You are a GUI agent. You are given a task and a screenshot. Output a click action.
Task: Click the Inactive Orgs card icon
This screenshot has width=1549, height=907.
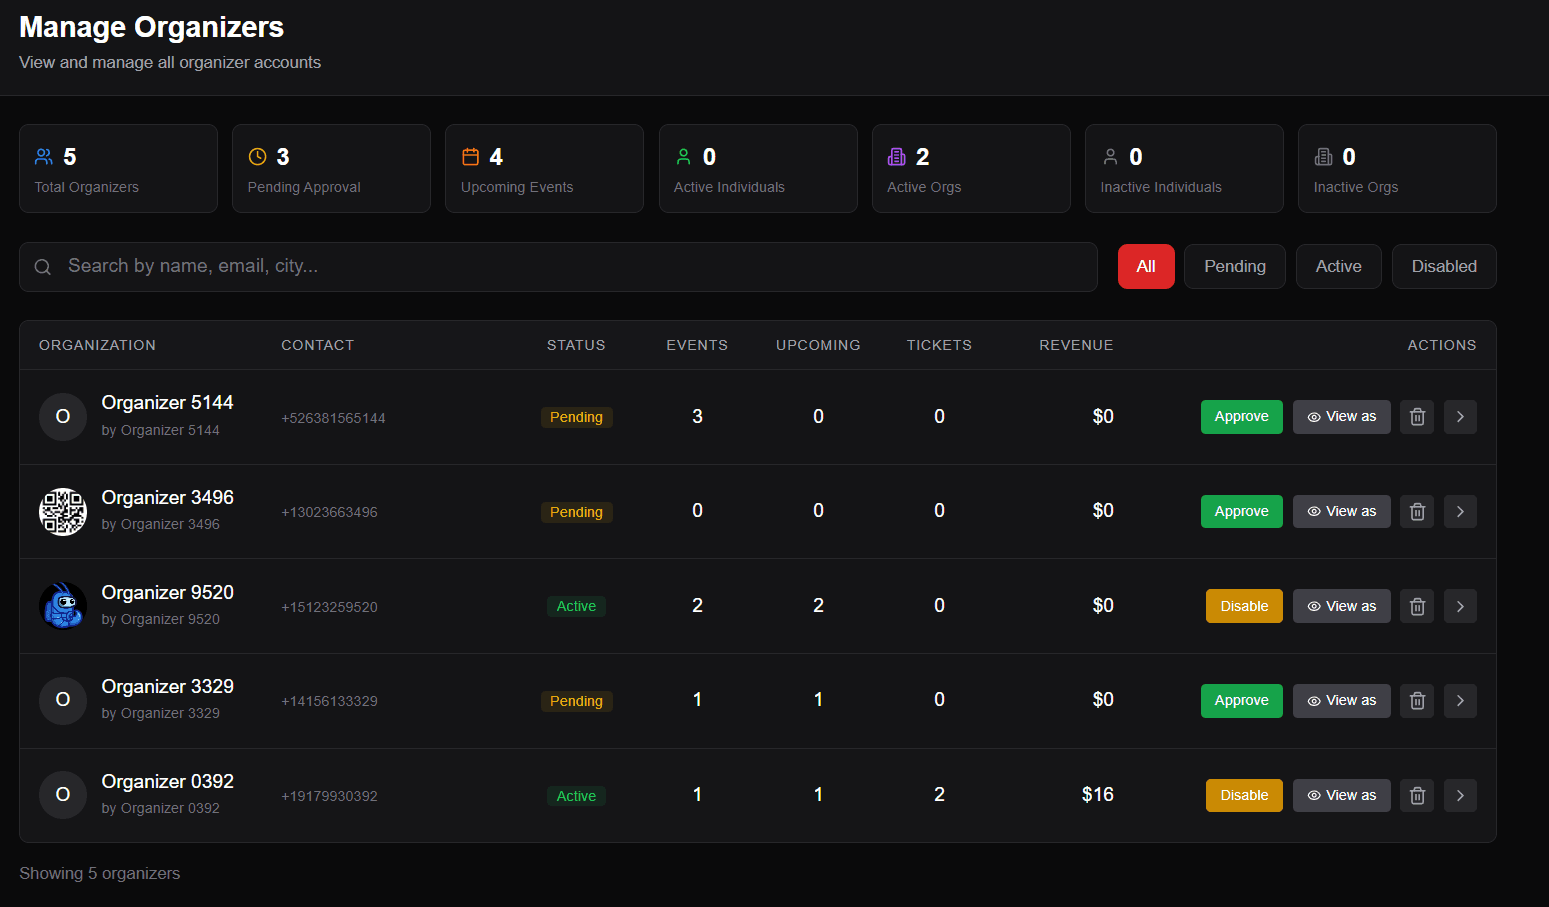point(1323,156)
